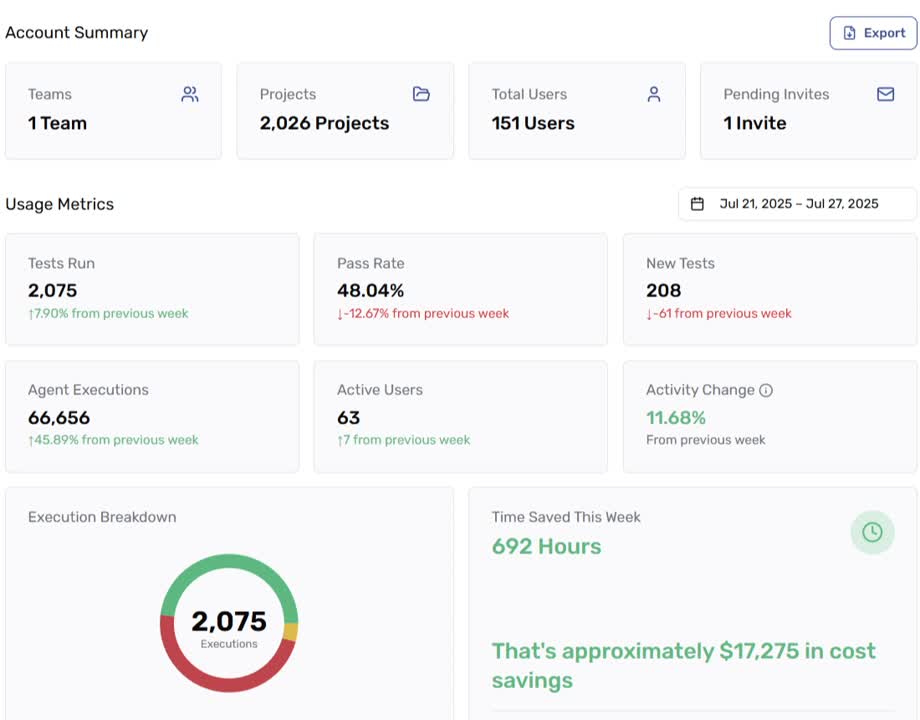Click the '1 Team' value
This screenshot has width=920, height=720.
point(58,123)
